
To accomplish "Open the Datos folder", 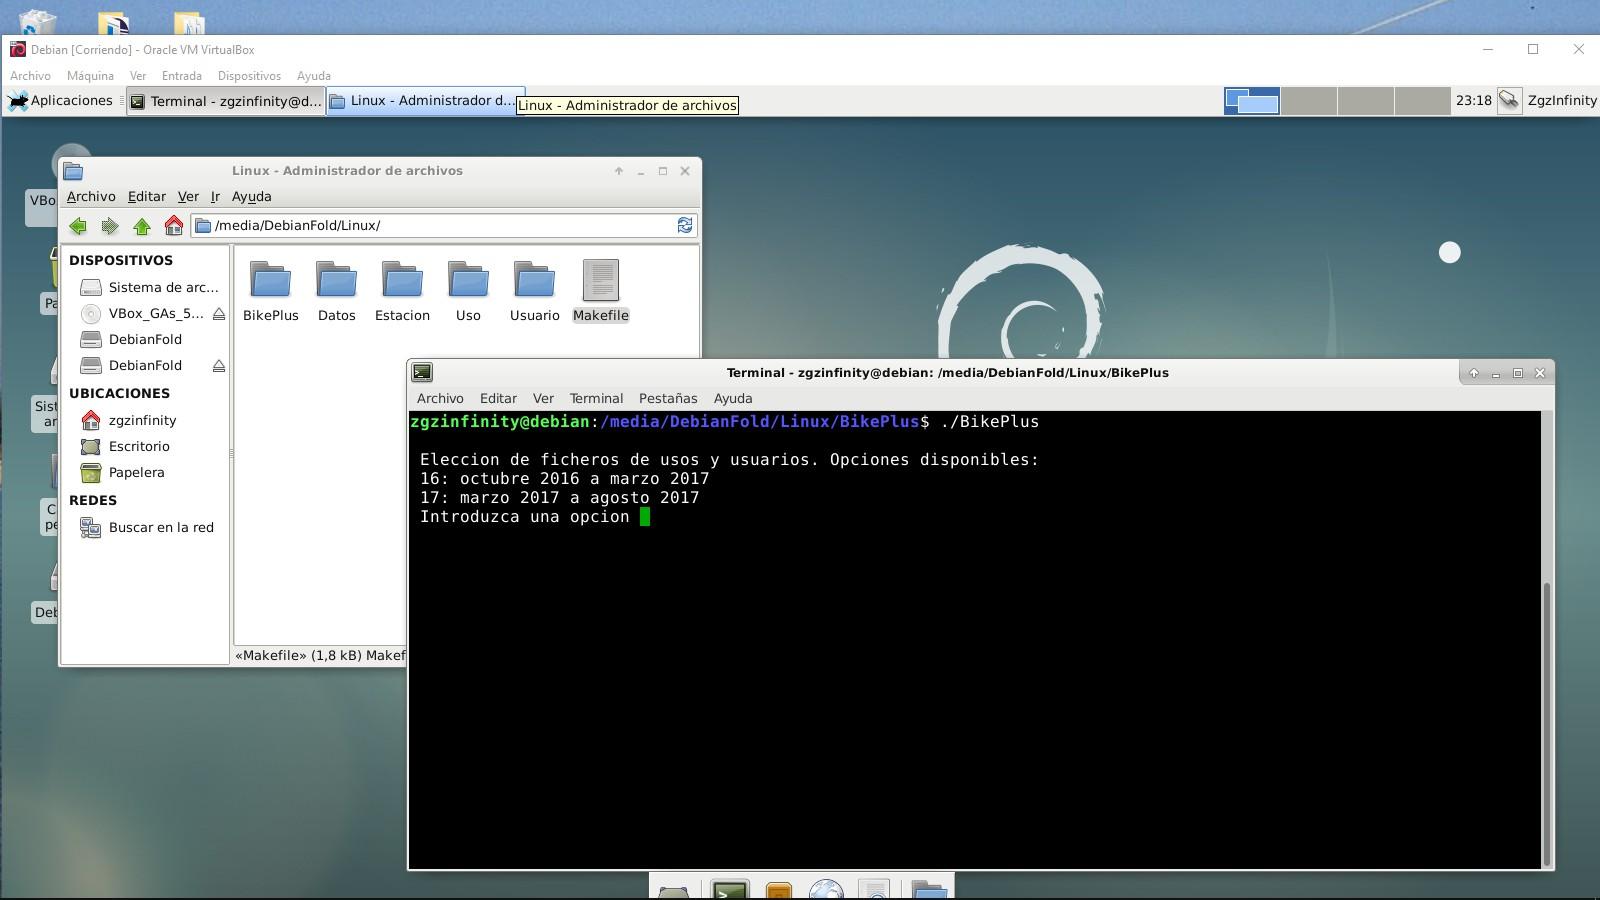I will coord(337,291).
